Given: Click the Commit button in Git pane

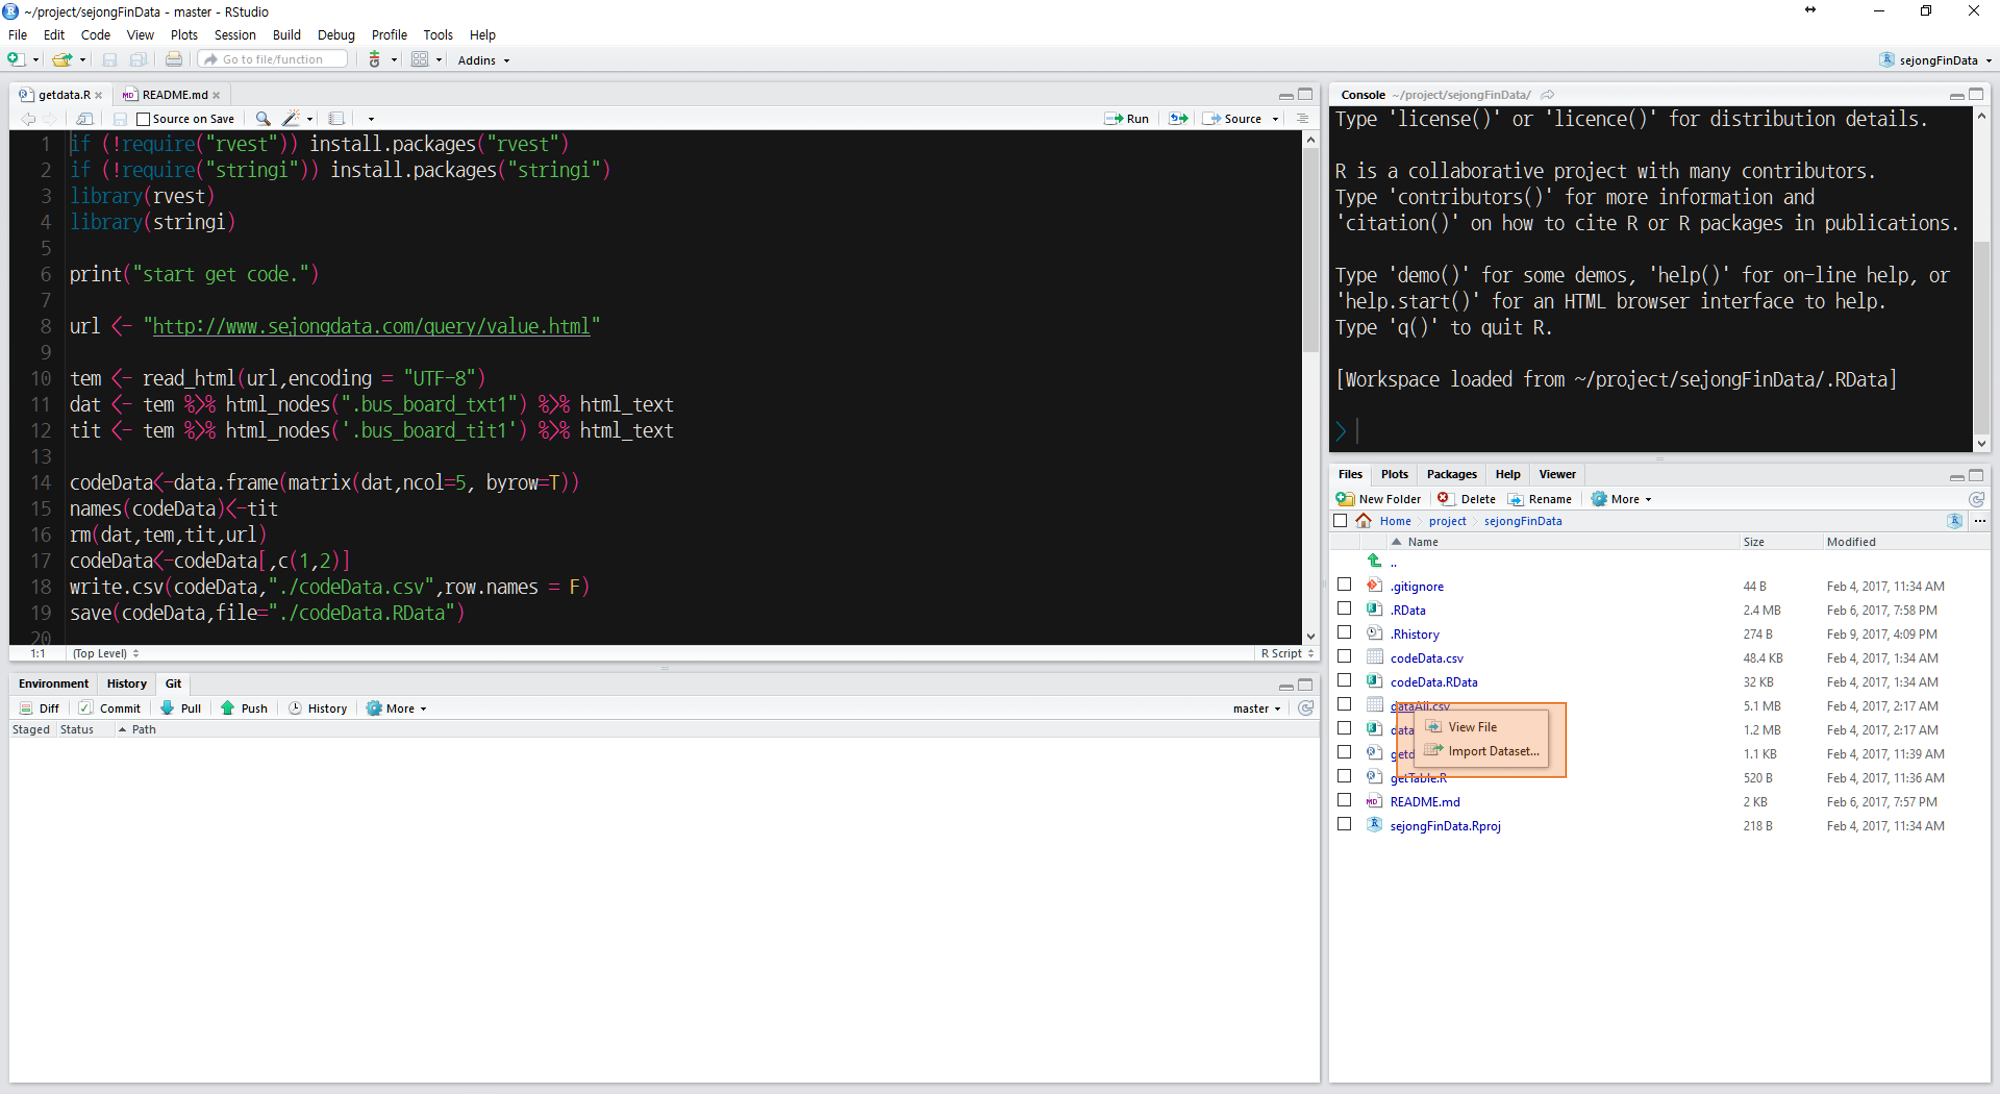Looking at the screenshot, I should 110,708.
